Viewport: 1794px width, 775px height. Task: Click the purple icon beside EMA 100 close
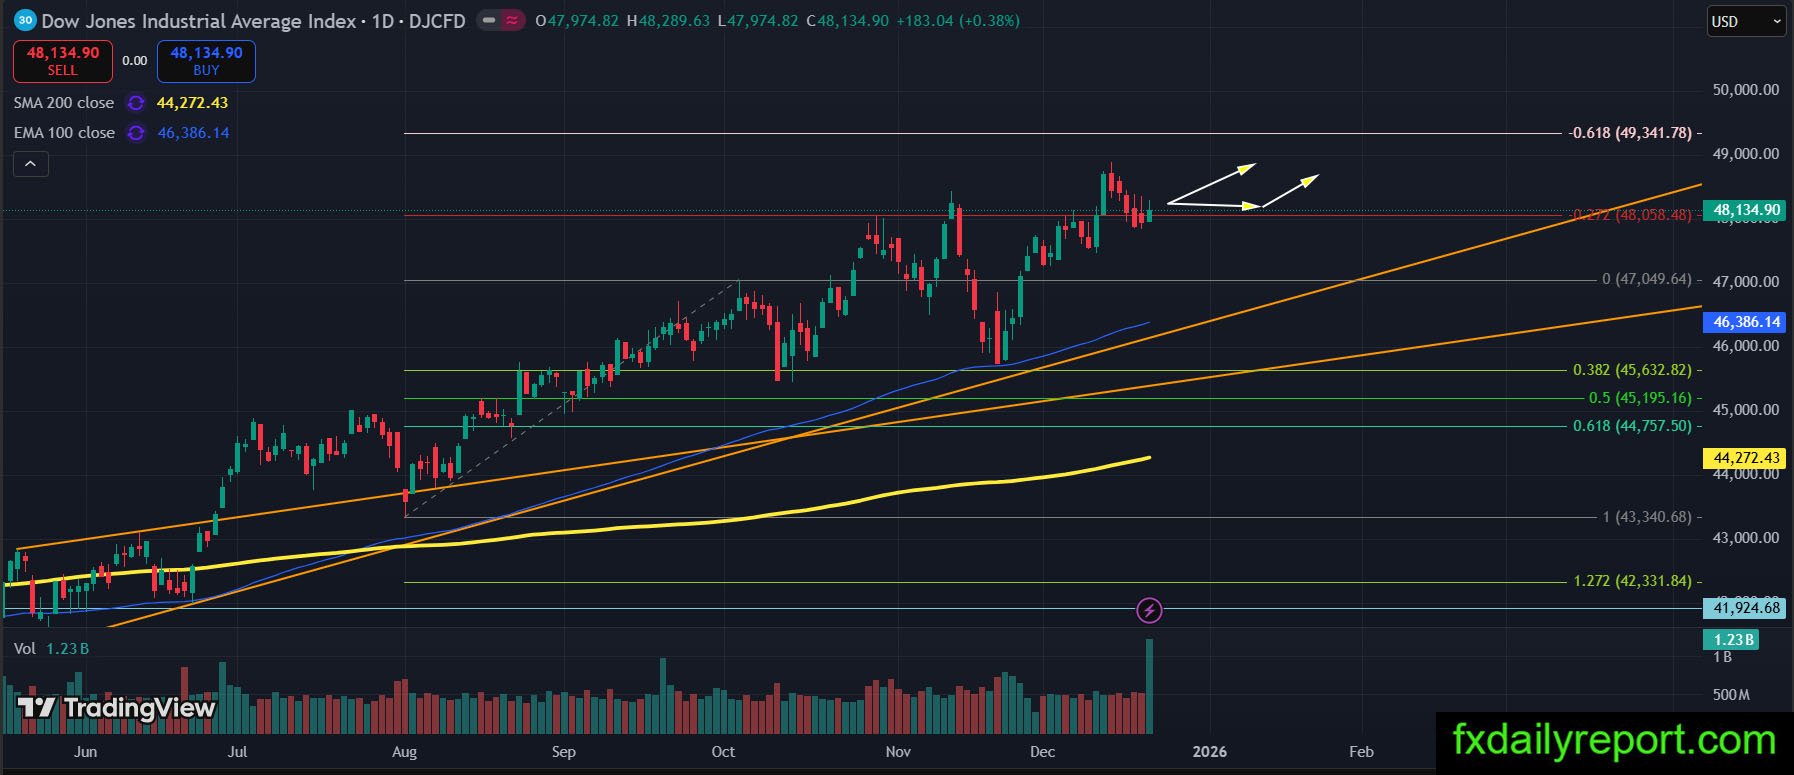(136, 133)
